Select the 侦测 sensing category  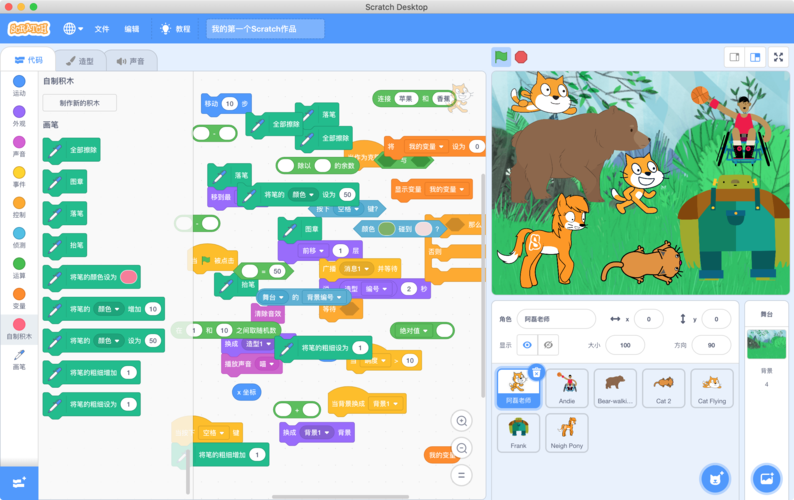coord(19,238)
